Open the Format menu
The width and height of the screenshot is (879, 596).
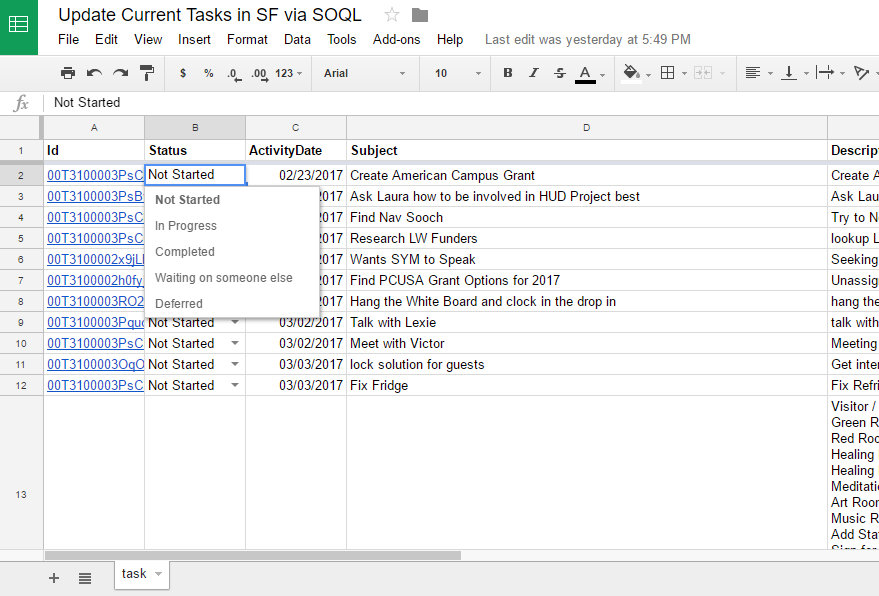[x=247, y=39]
